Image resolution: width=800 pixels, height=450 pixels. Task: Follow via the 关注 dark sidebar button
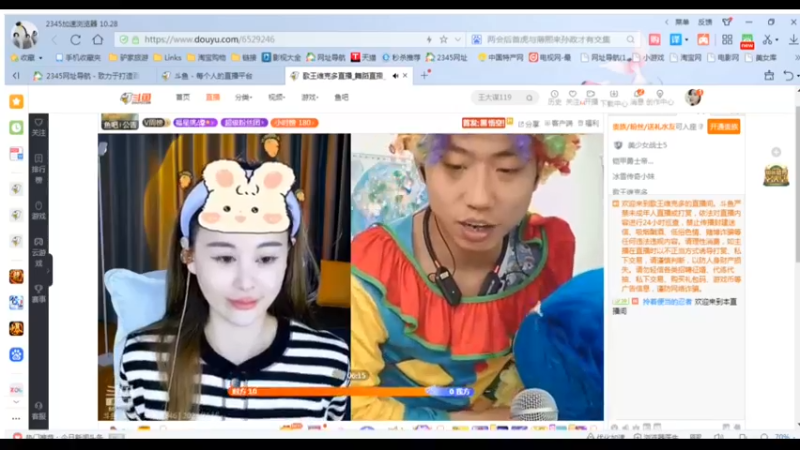(39, 128)
